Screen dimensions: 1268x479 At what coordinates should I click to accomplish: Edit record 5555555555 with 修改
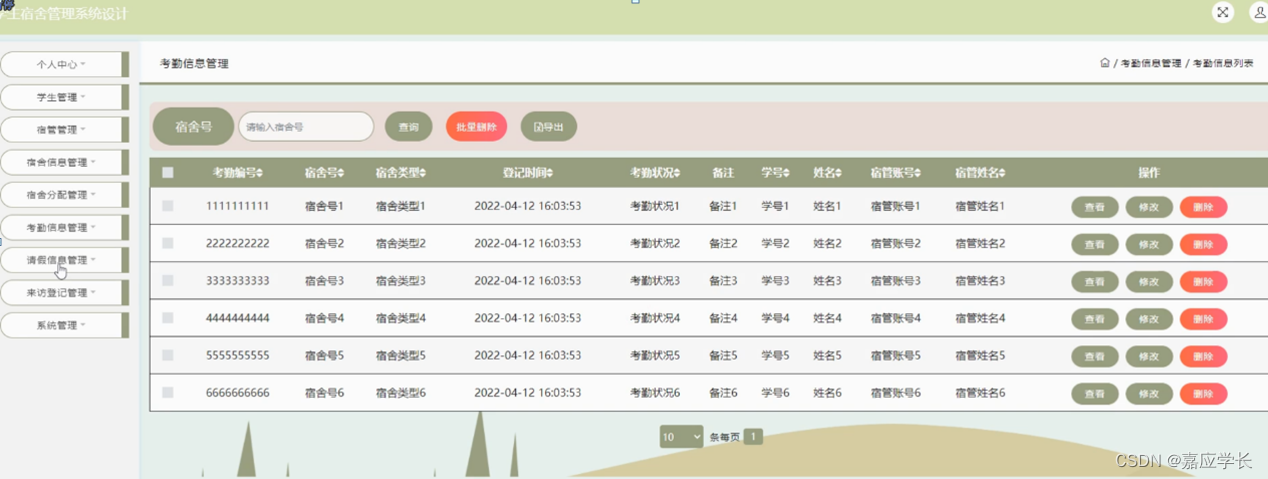click(1149, 356)
